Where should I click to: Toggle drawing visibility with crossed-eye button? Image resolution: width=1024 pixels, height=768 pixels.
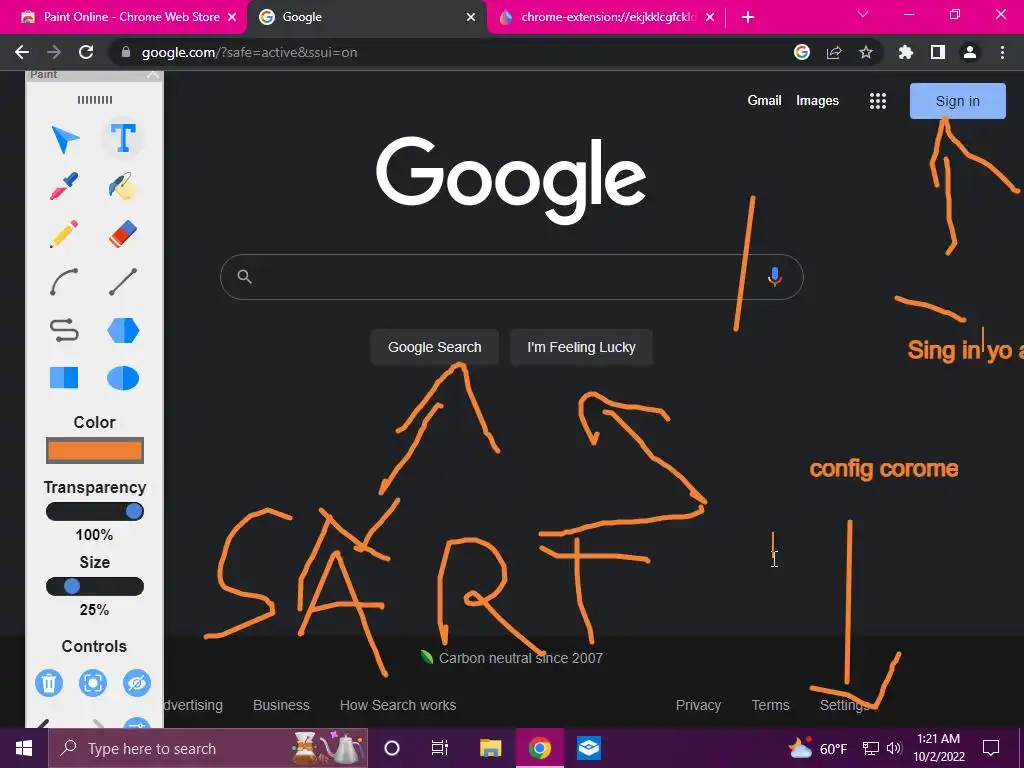click(136, 683)
